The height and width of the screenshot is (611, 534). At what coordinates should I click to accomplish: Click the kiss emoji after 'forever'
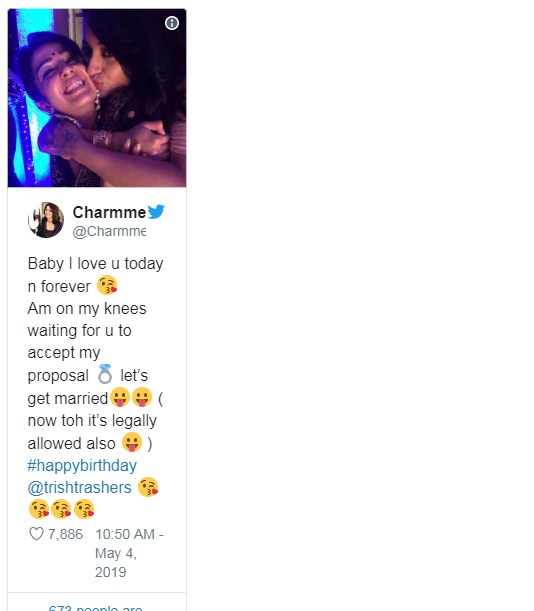107,285
